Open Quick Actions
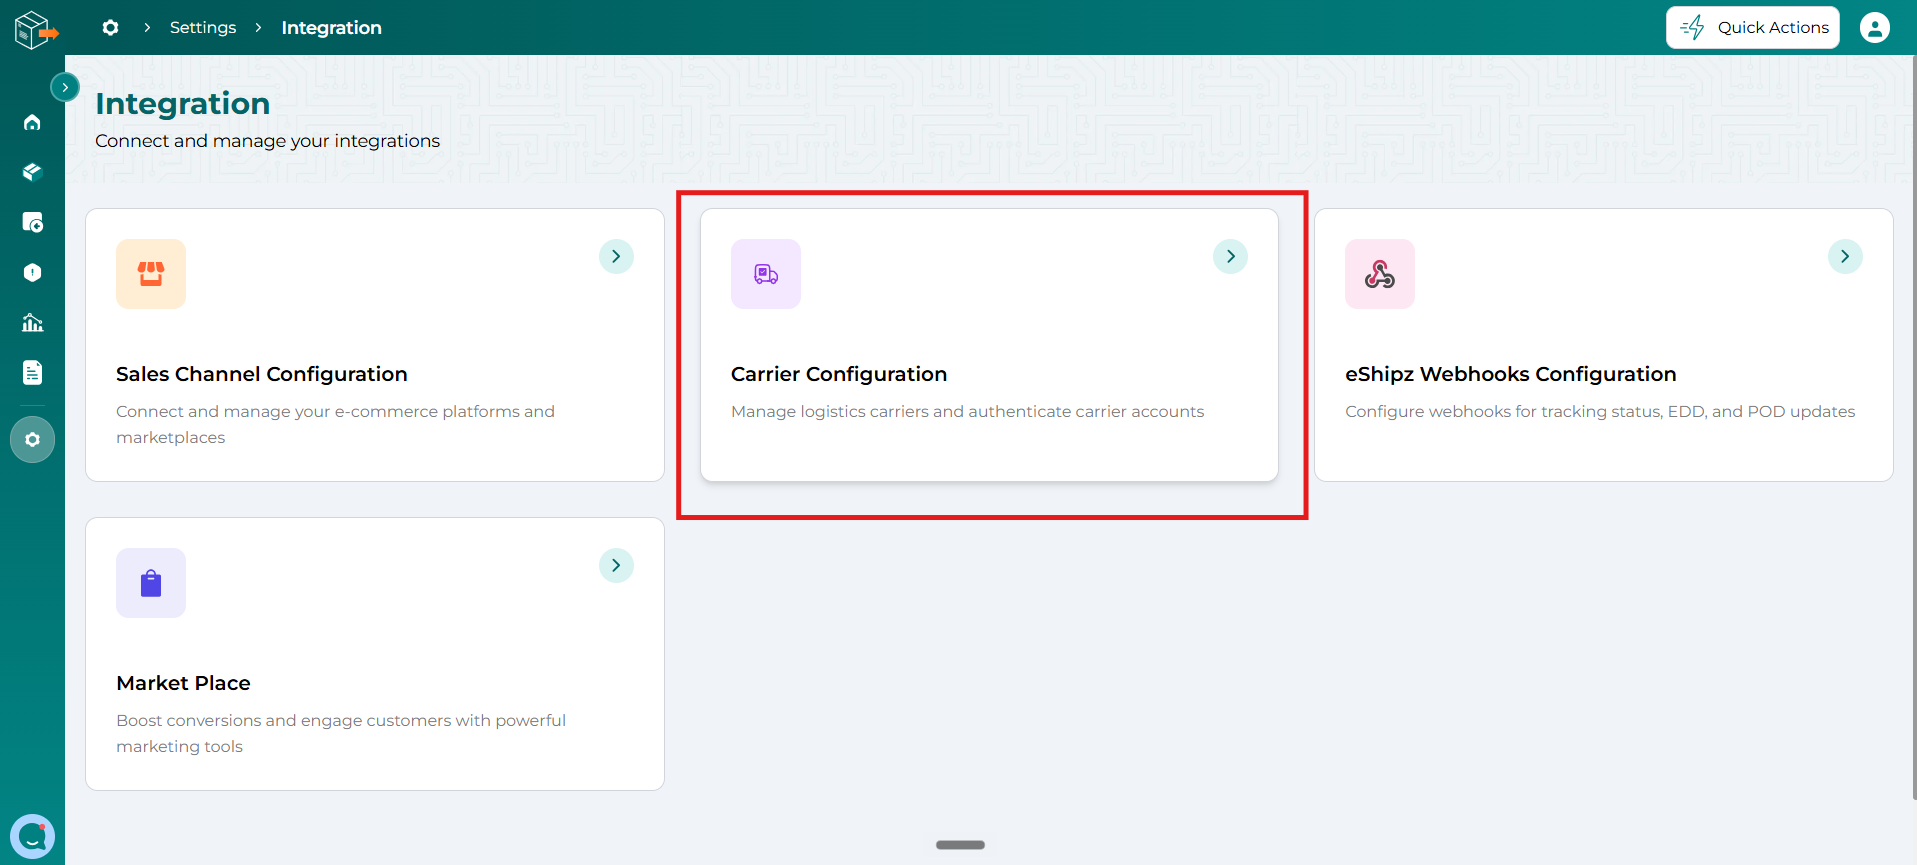Viewport: 1917px width, 865px height. (x=1752, y=27)
